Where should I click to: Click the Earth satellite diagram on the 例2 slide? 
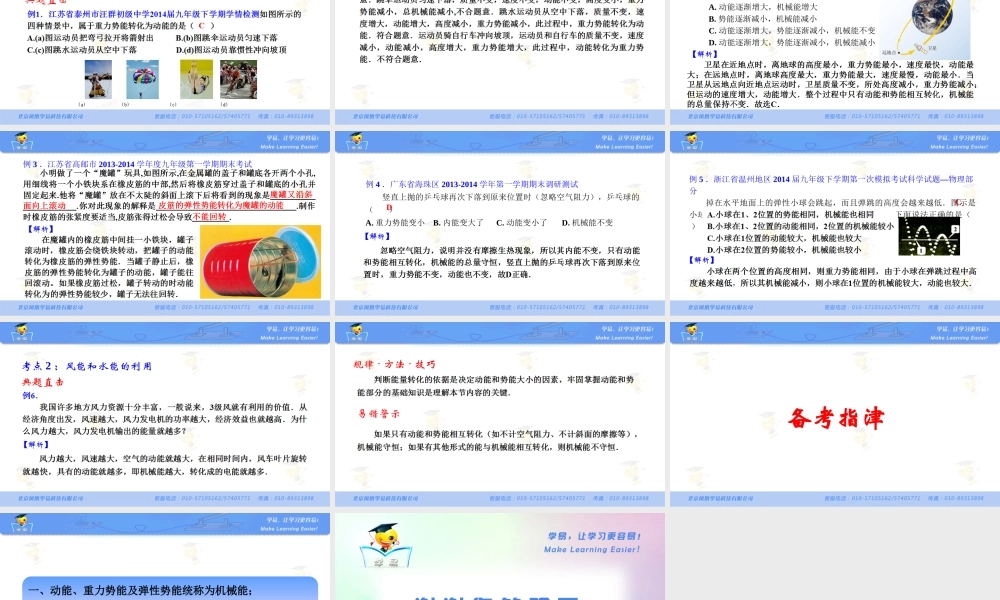(925, 27)
